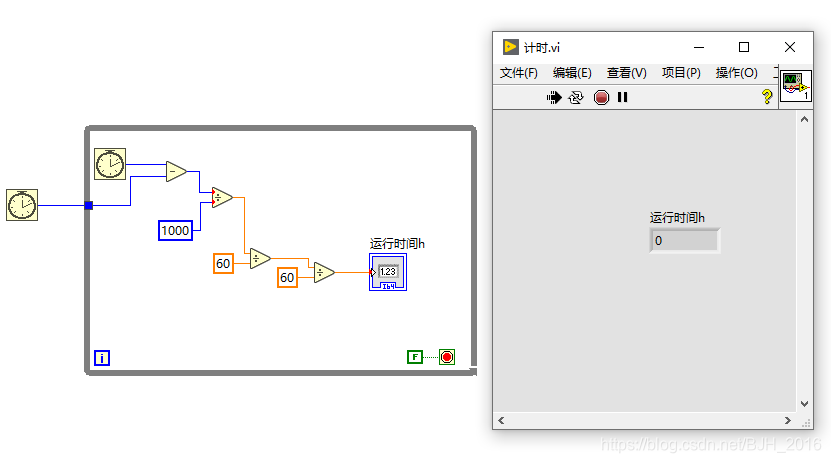Open the 编辑(E) menu
831x463 pixels.
[x=572, y=73]
